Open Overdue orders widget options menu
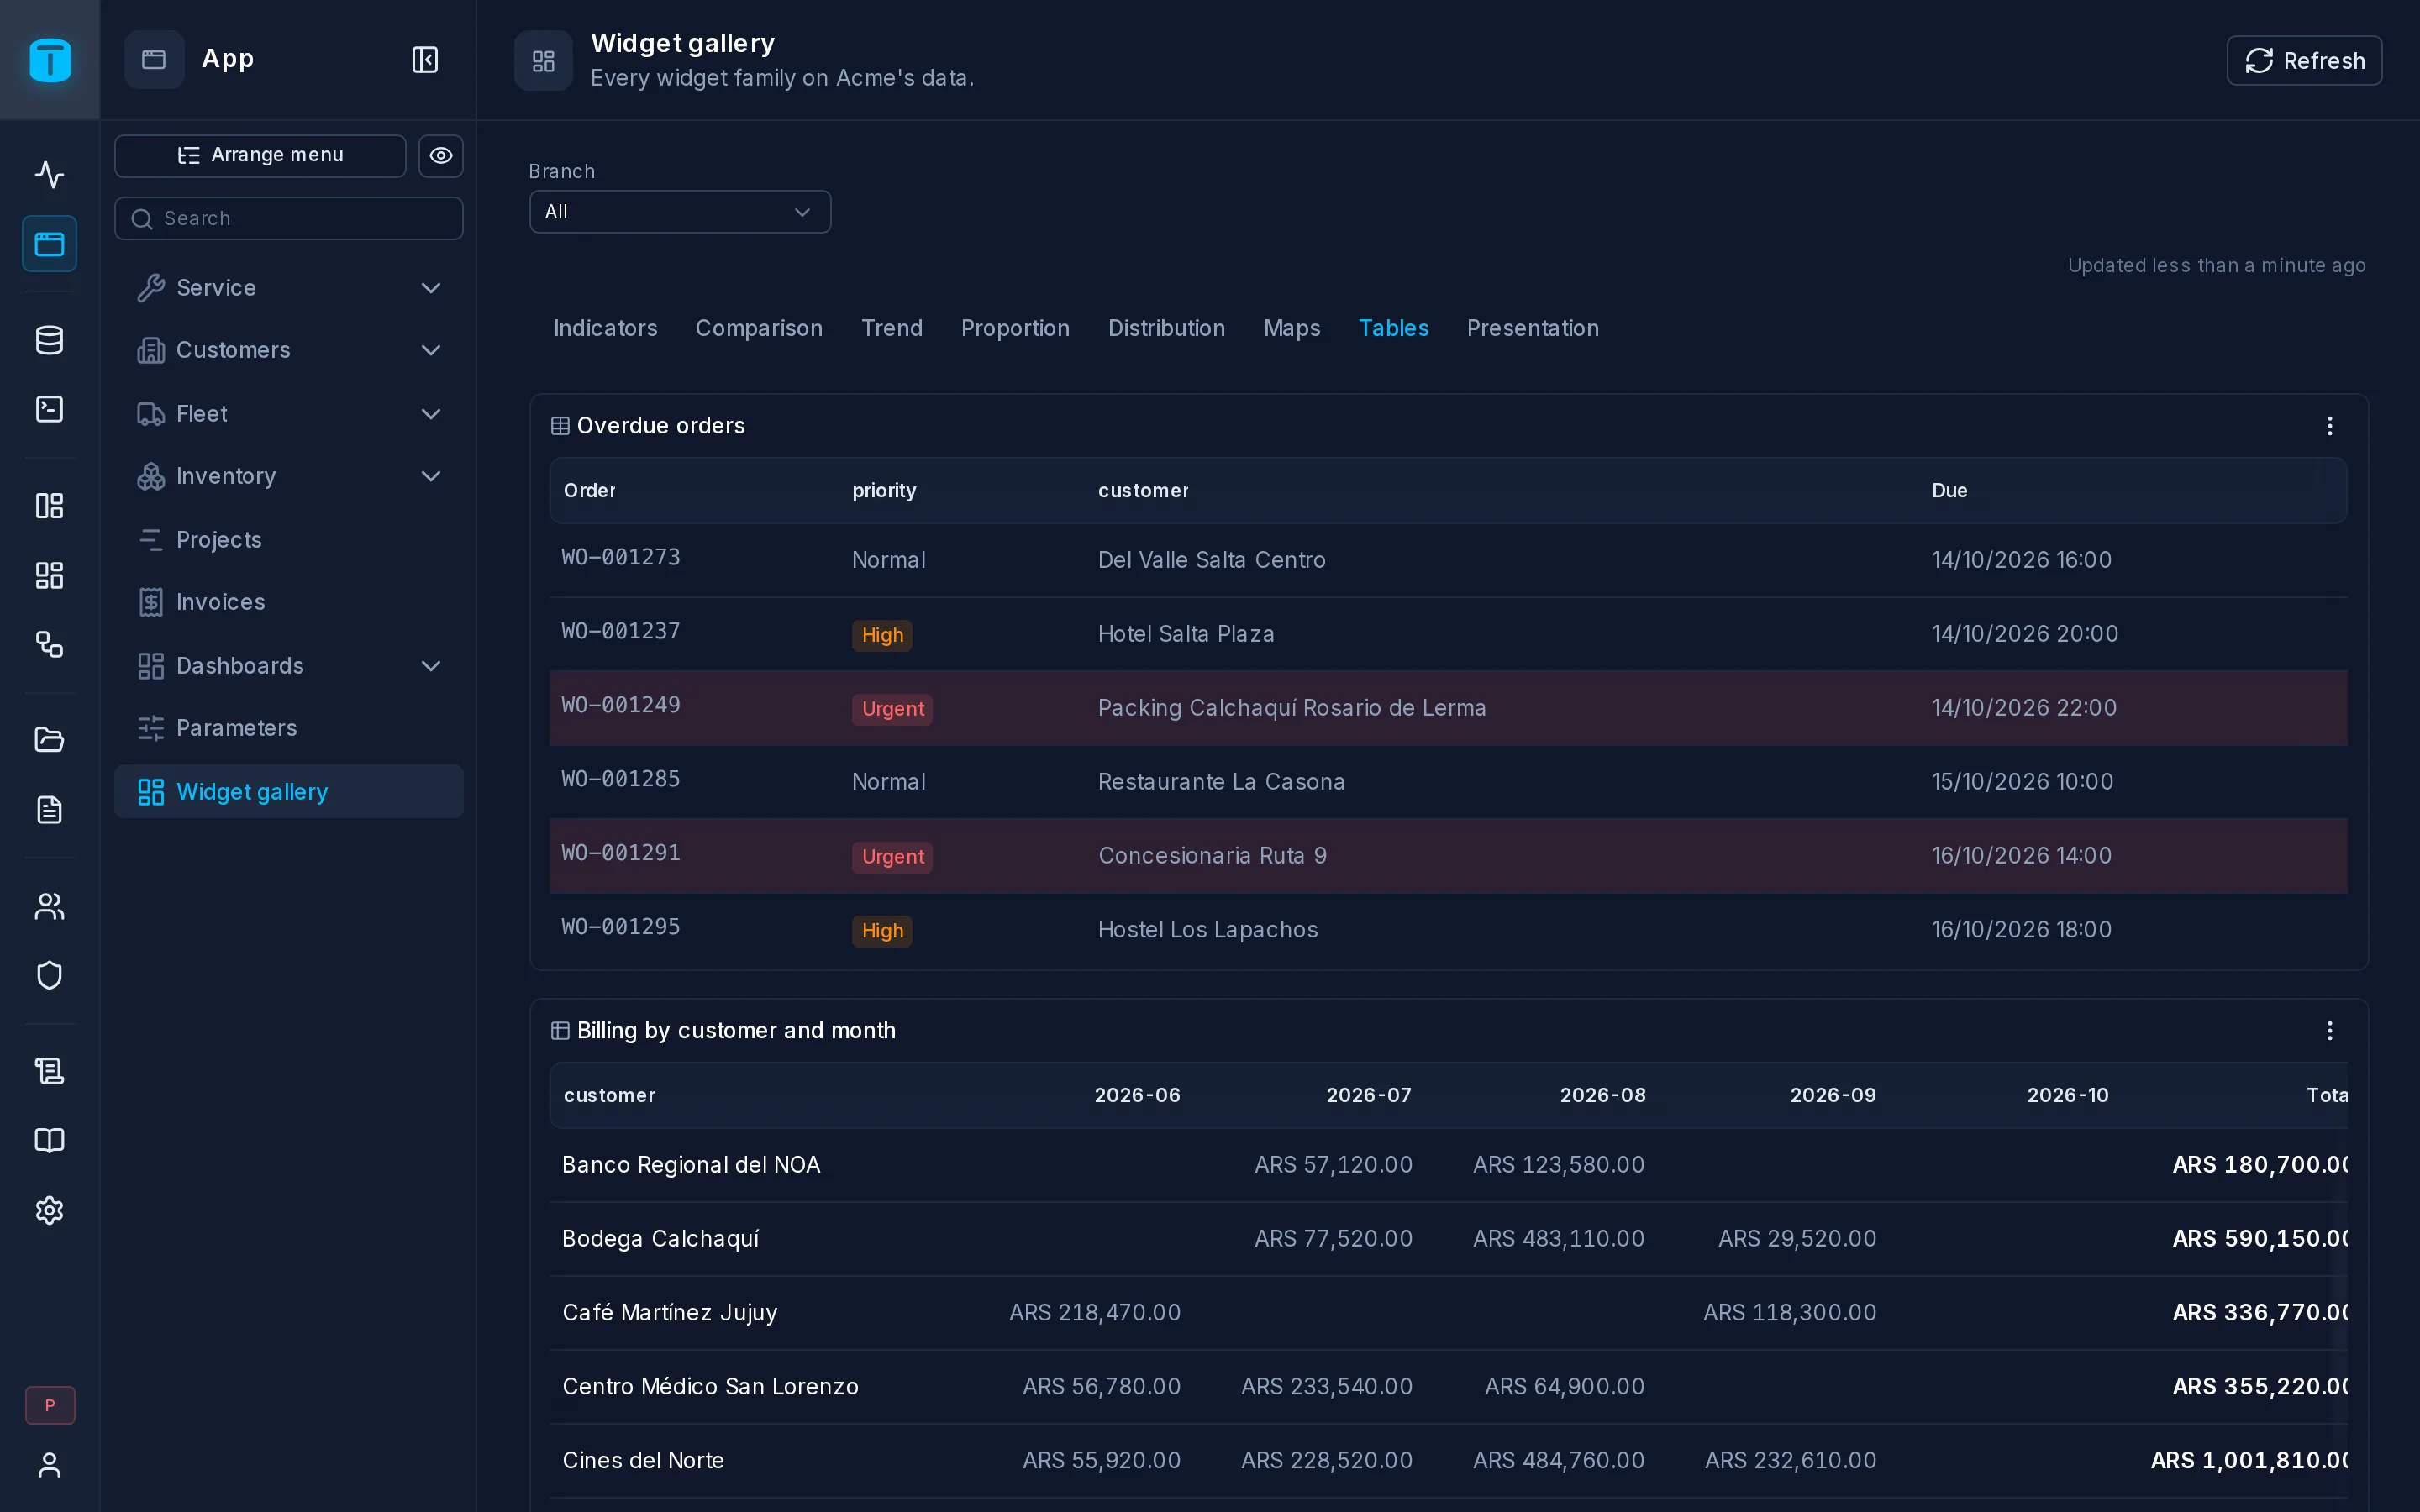 point(2329,426)
